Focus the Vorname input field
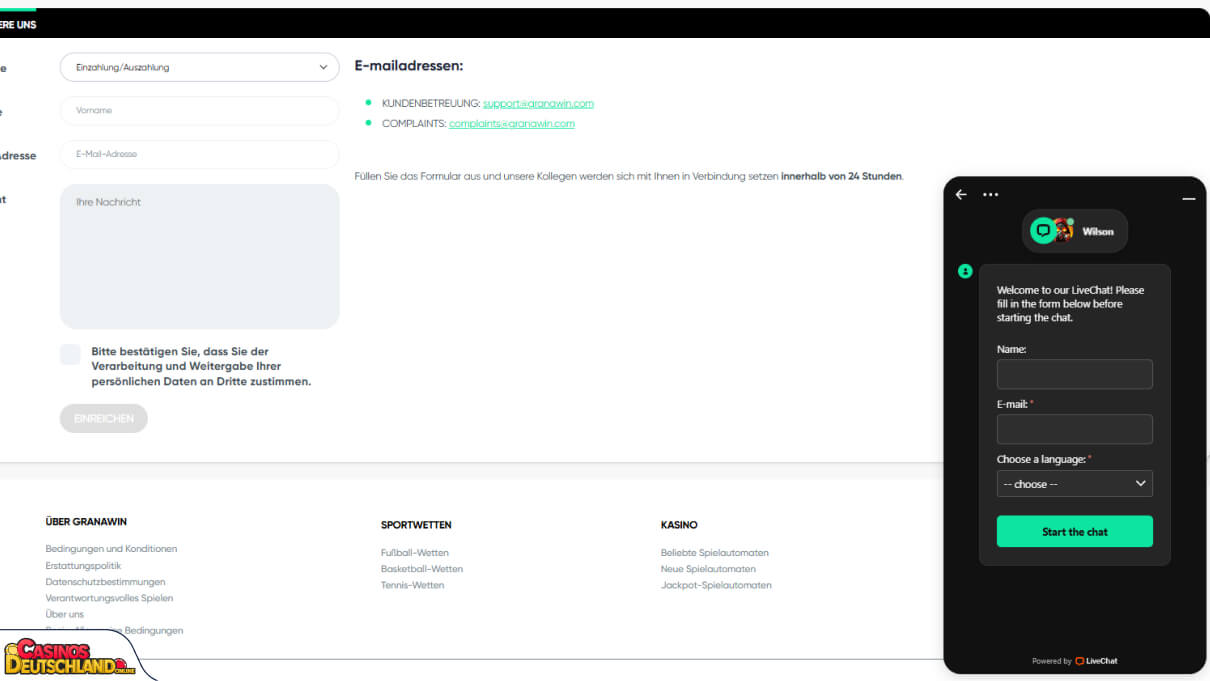Image resolution: width=1210 pixels, height=681 pixels. click(200, 111)
